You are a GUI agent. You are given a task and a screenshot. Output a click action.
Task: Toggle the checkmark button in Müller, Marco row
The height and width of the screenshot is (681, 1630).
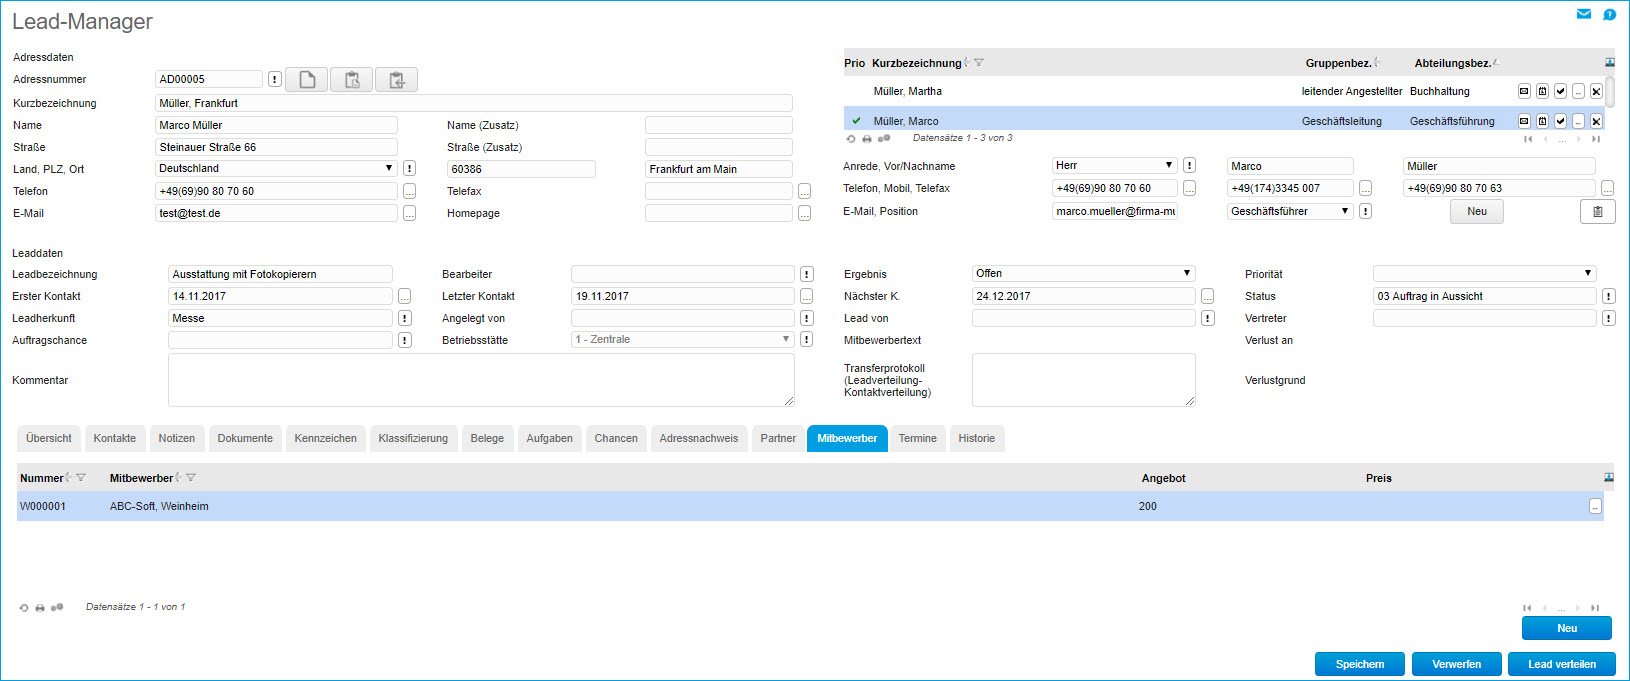1560,121
